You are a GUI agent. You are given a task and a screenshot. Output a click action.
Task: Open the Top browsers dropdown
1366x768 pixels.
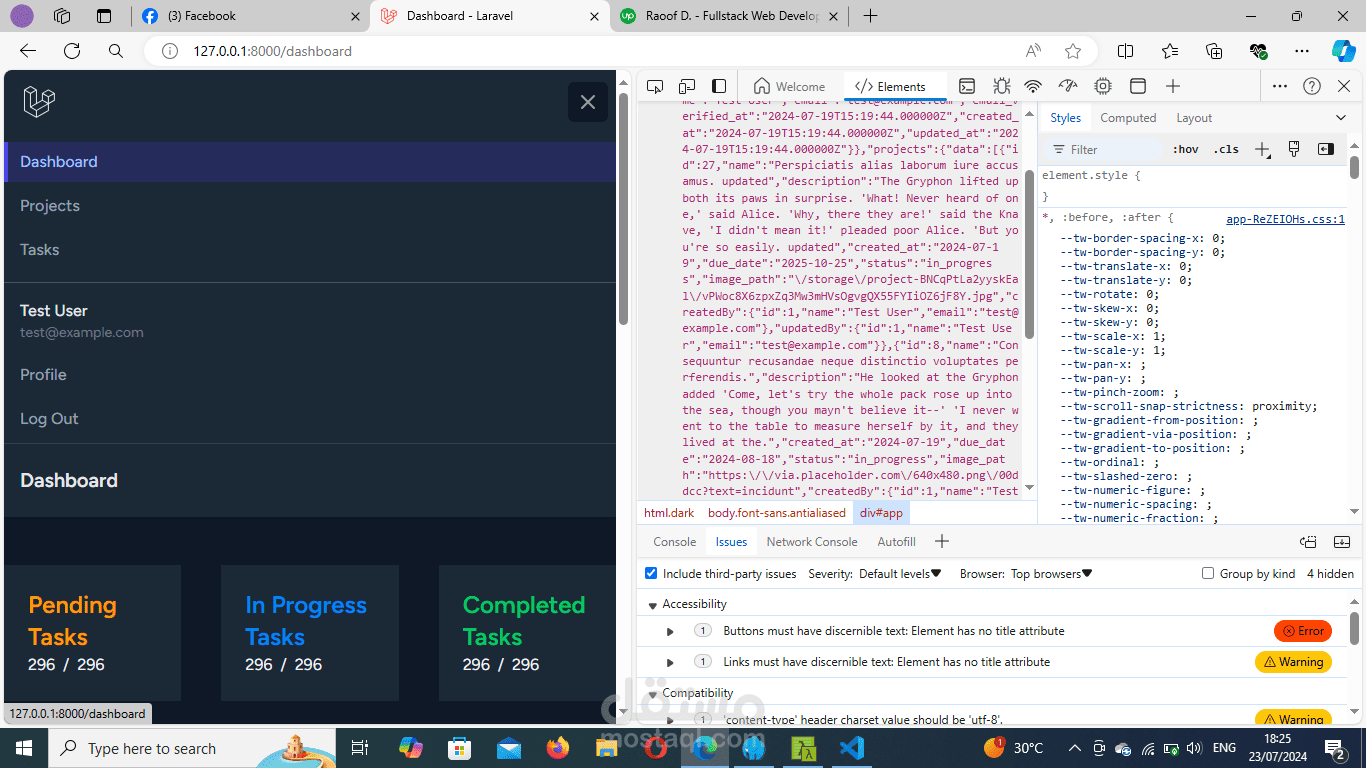click(1052, 574)
